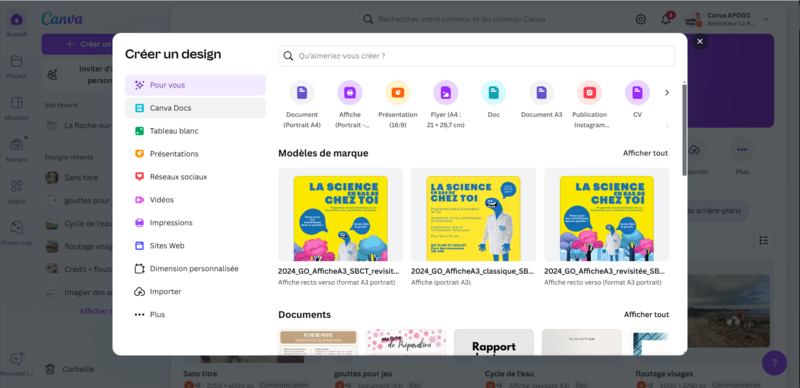Viewport: 800px width, 388px height.
Task: Select the Document A3 icon
Action: coord(541,93)
